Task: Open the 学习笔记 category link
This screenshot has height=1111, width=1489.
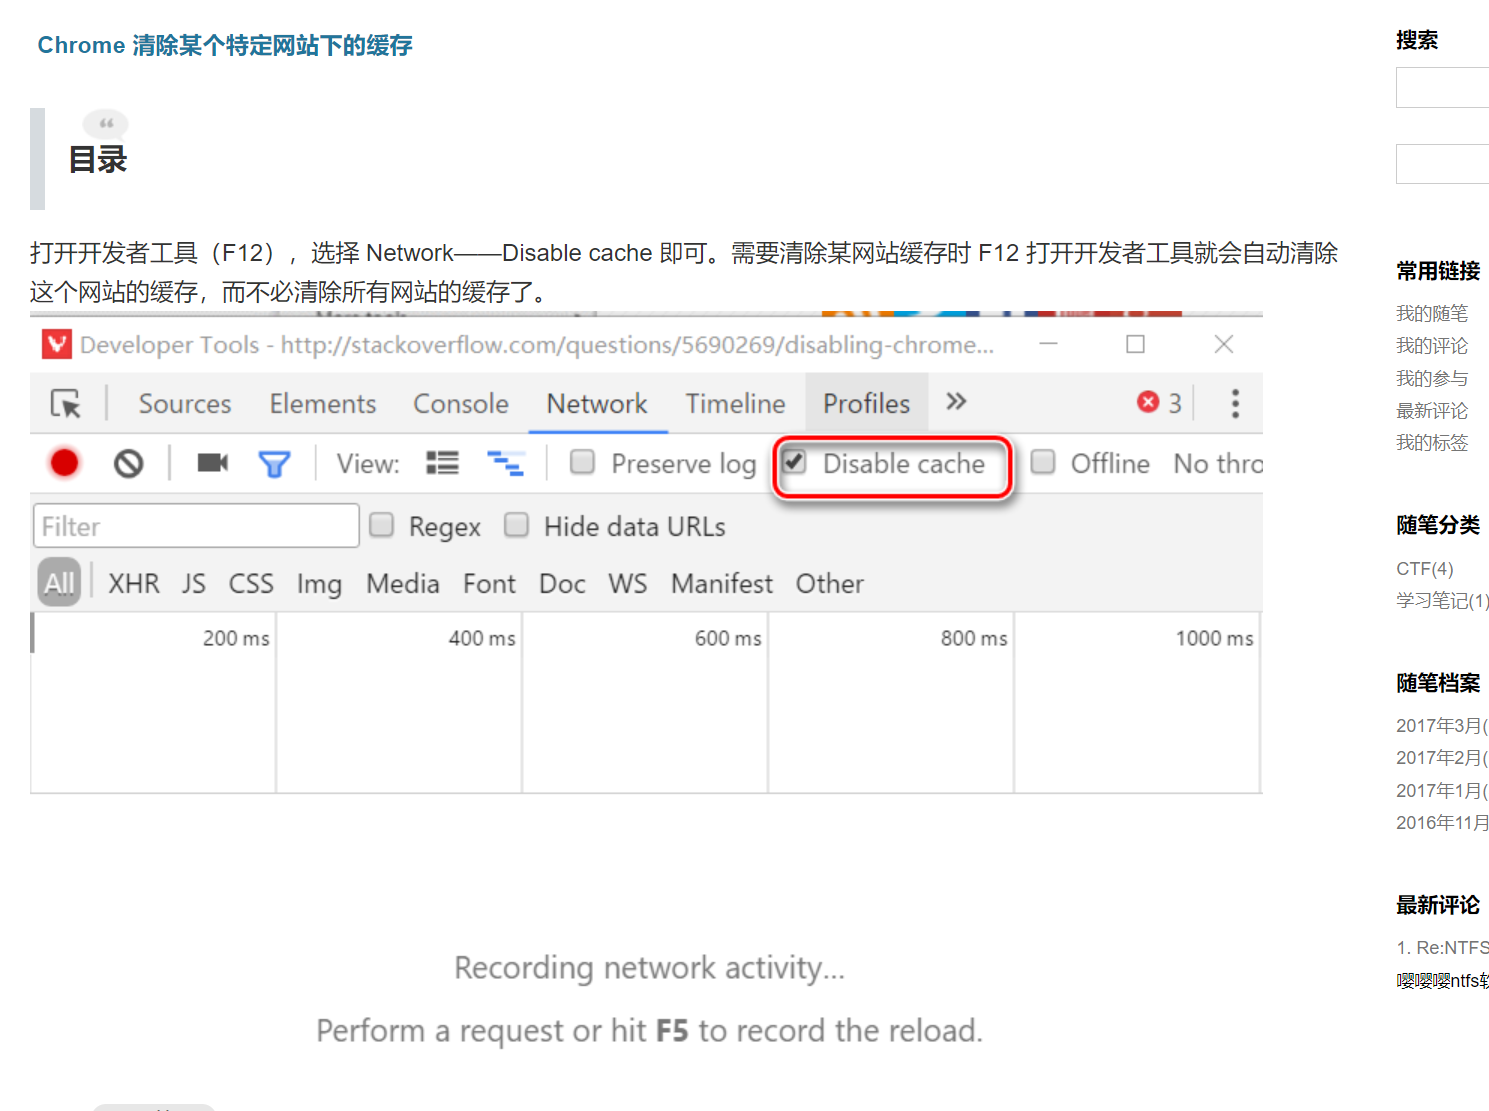Action: 1442,601
